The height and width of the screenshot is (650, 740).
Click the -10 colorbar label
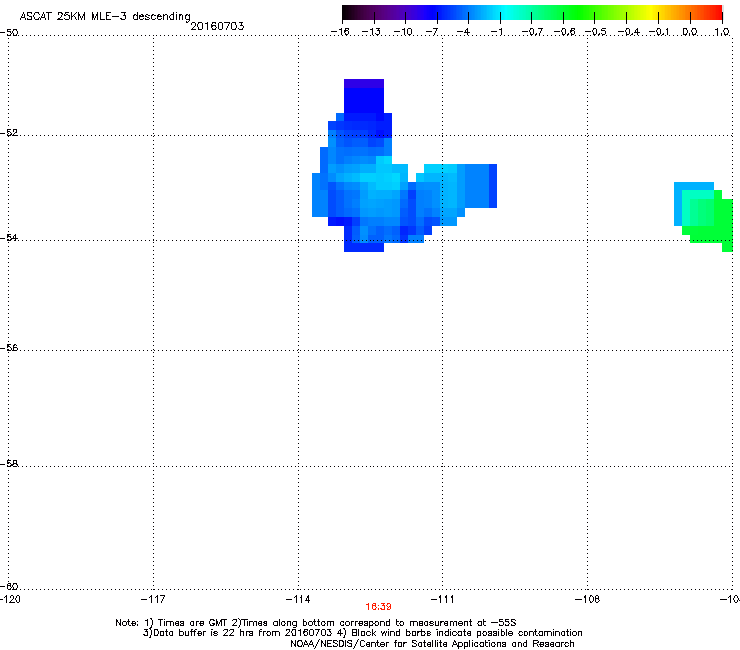[x=403, y=32]
